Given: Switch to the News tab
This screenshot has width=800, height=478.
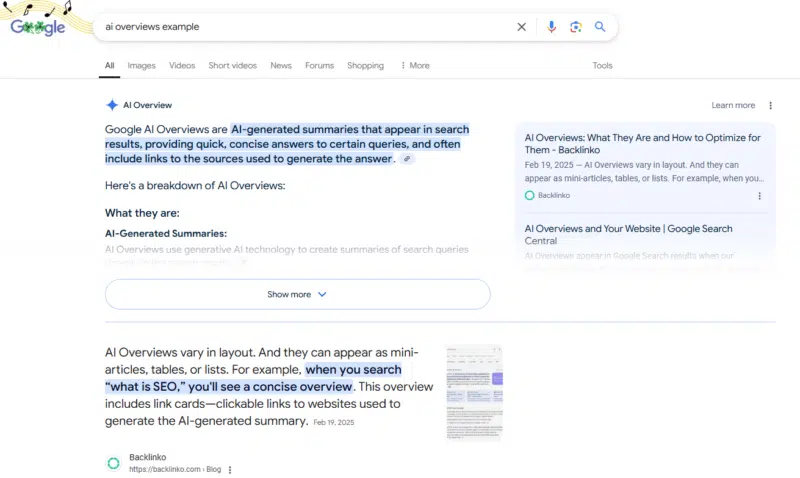Looking at the screenshot, I should click(281, 65).
